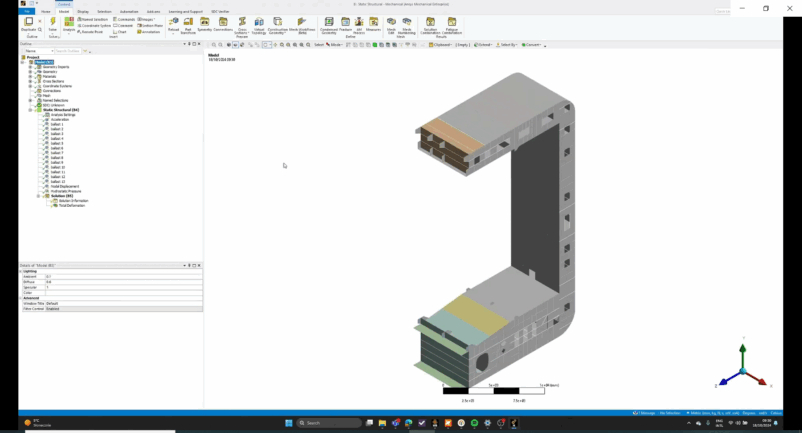Switch to the Selection ribbon tab

[104, 11]
